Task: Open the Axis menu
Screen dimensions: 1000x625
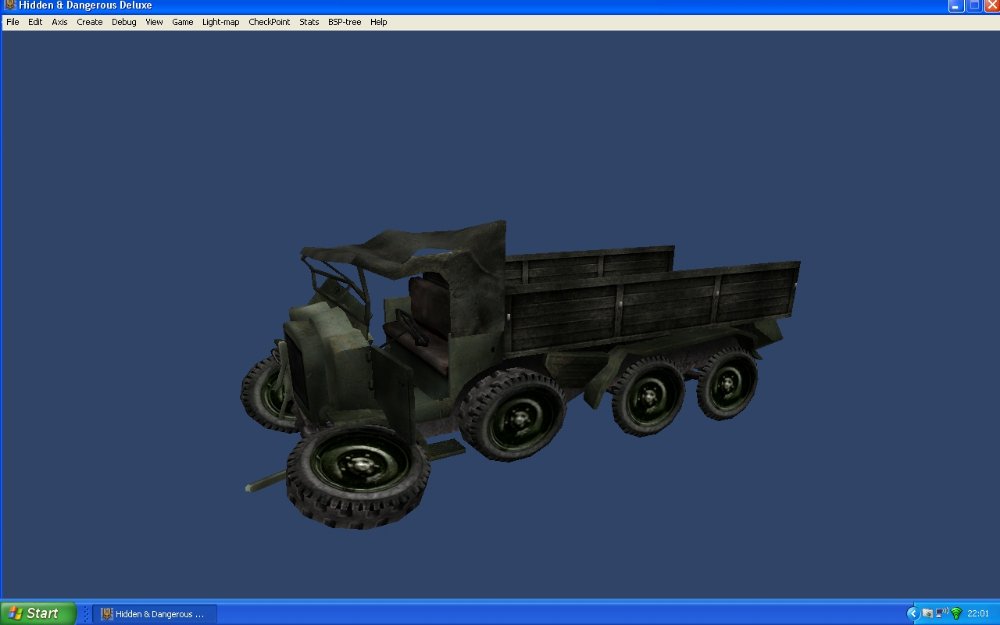Action: coord(59,22)
